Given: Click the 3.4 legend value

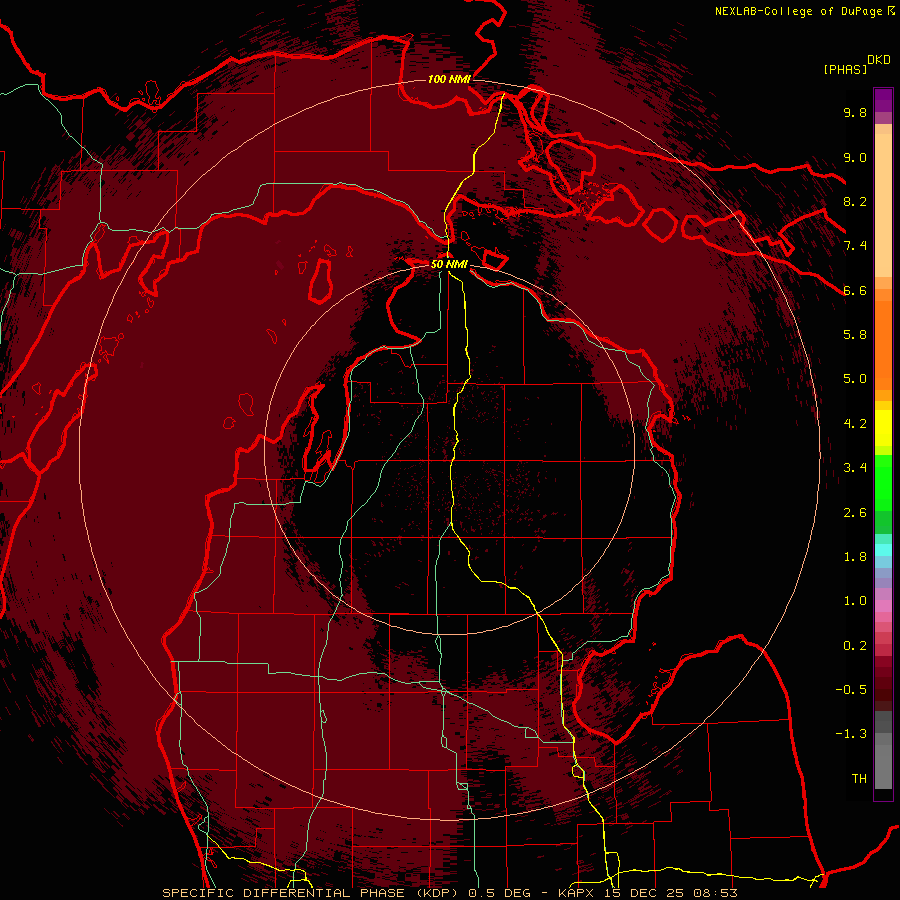Looking at the screenshot, I should (x=855, y=468).
